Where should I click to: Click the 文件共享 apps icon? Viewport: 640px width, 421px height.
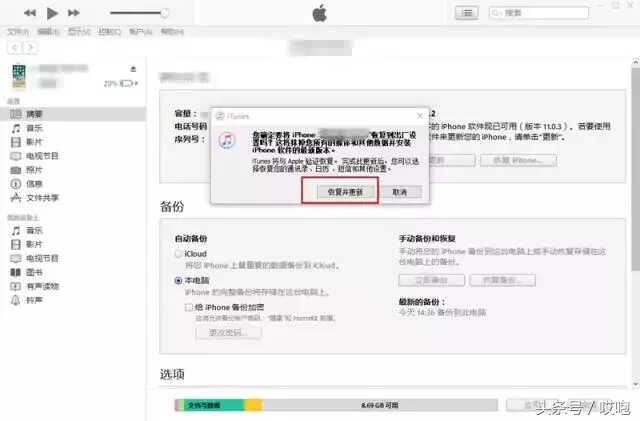(16, 198)
